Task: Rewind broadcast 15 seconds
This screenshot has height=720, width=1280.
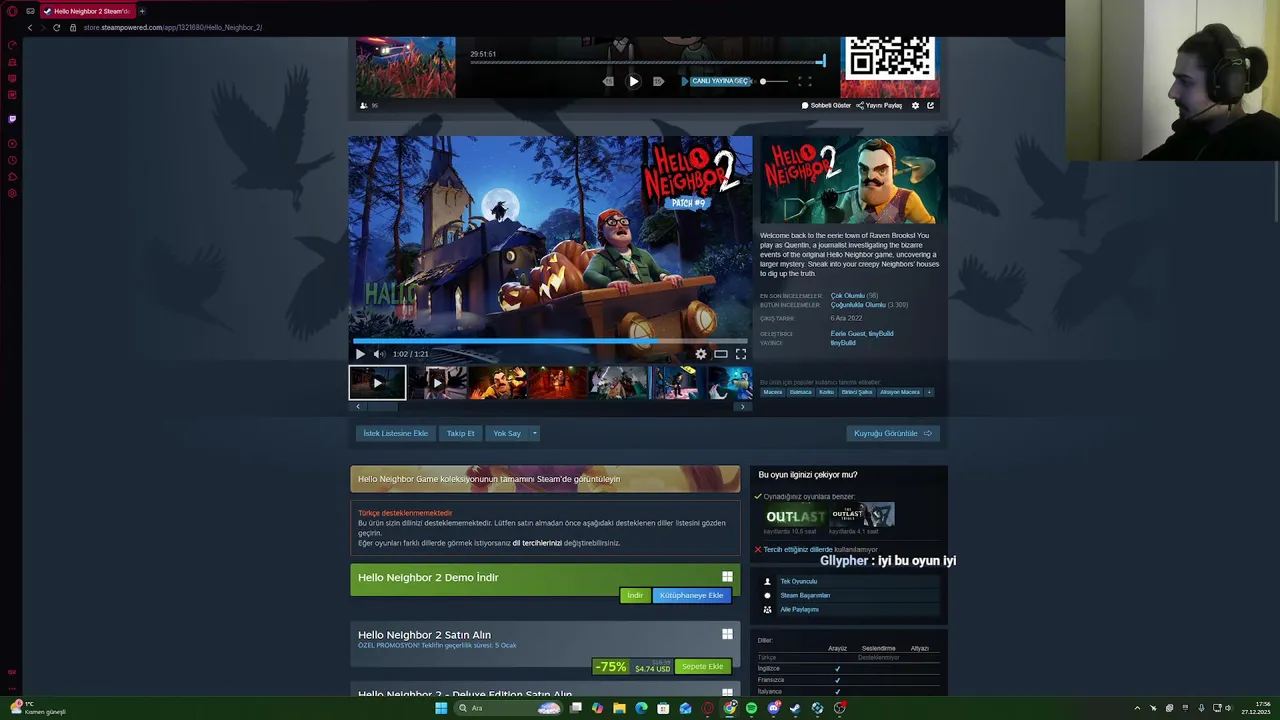Action: (608, 81)
